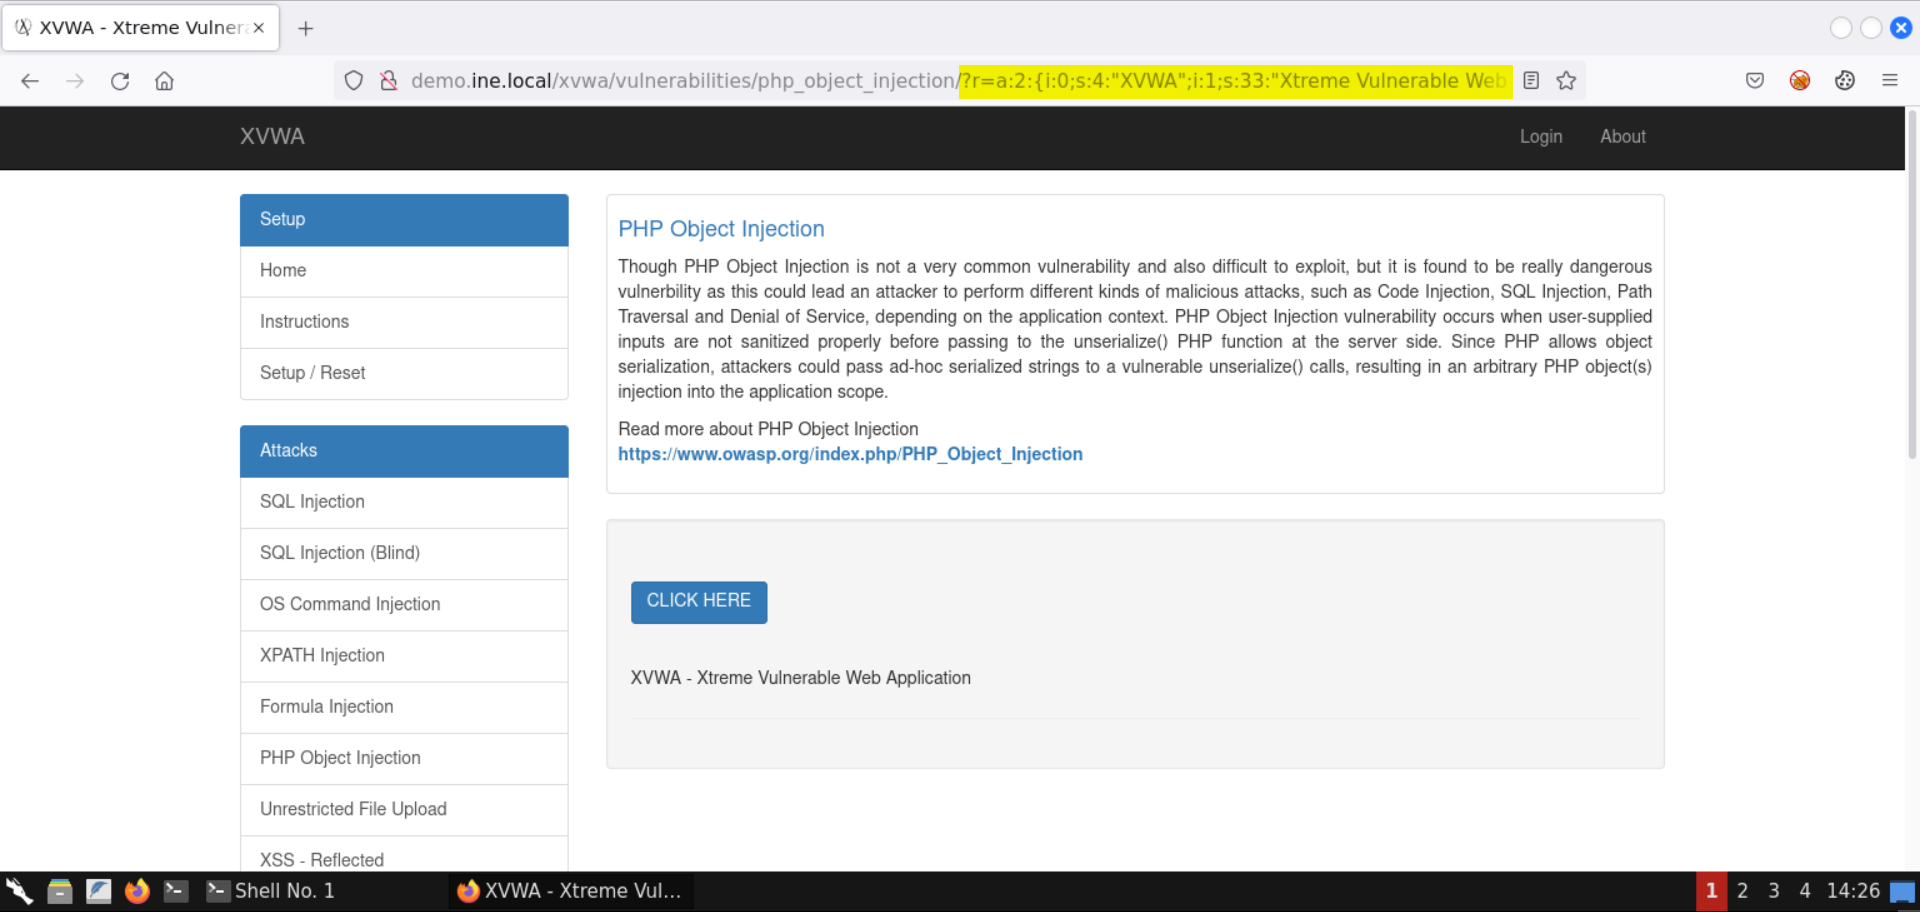
Task: Bookmark this page with the star icon
Action: [1566, 81]
